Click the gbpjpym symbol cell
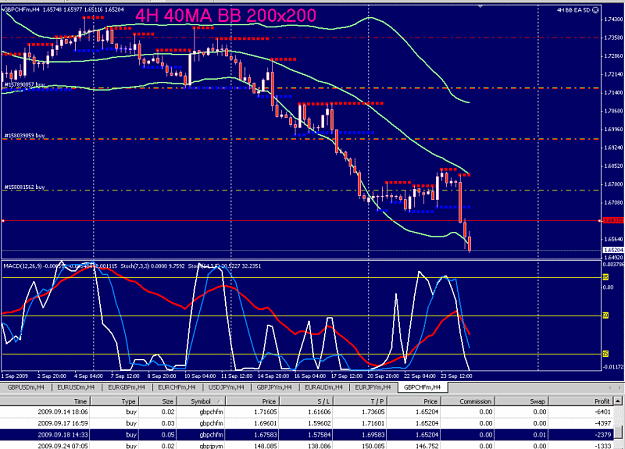Screen dimensions: 625x449 click(x=211, y=446)
